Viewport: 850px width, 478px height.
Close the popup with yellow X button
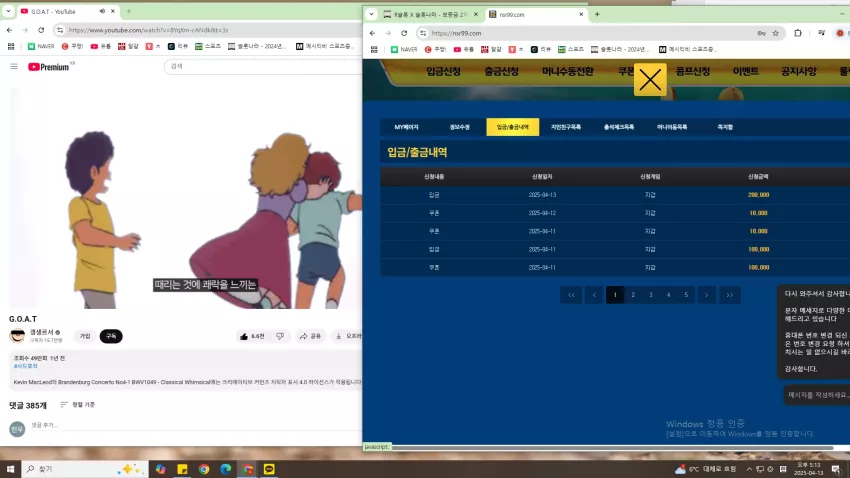(x=650, y=80)
